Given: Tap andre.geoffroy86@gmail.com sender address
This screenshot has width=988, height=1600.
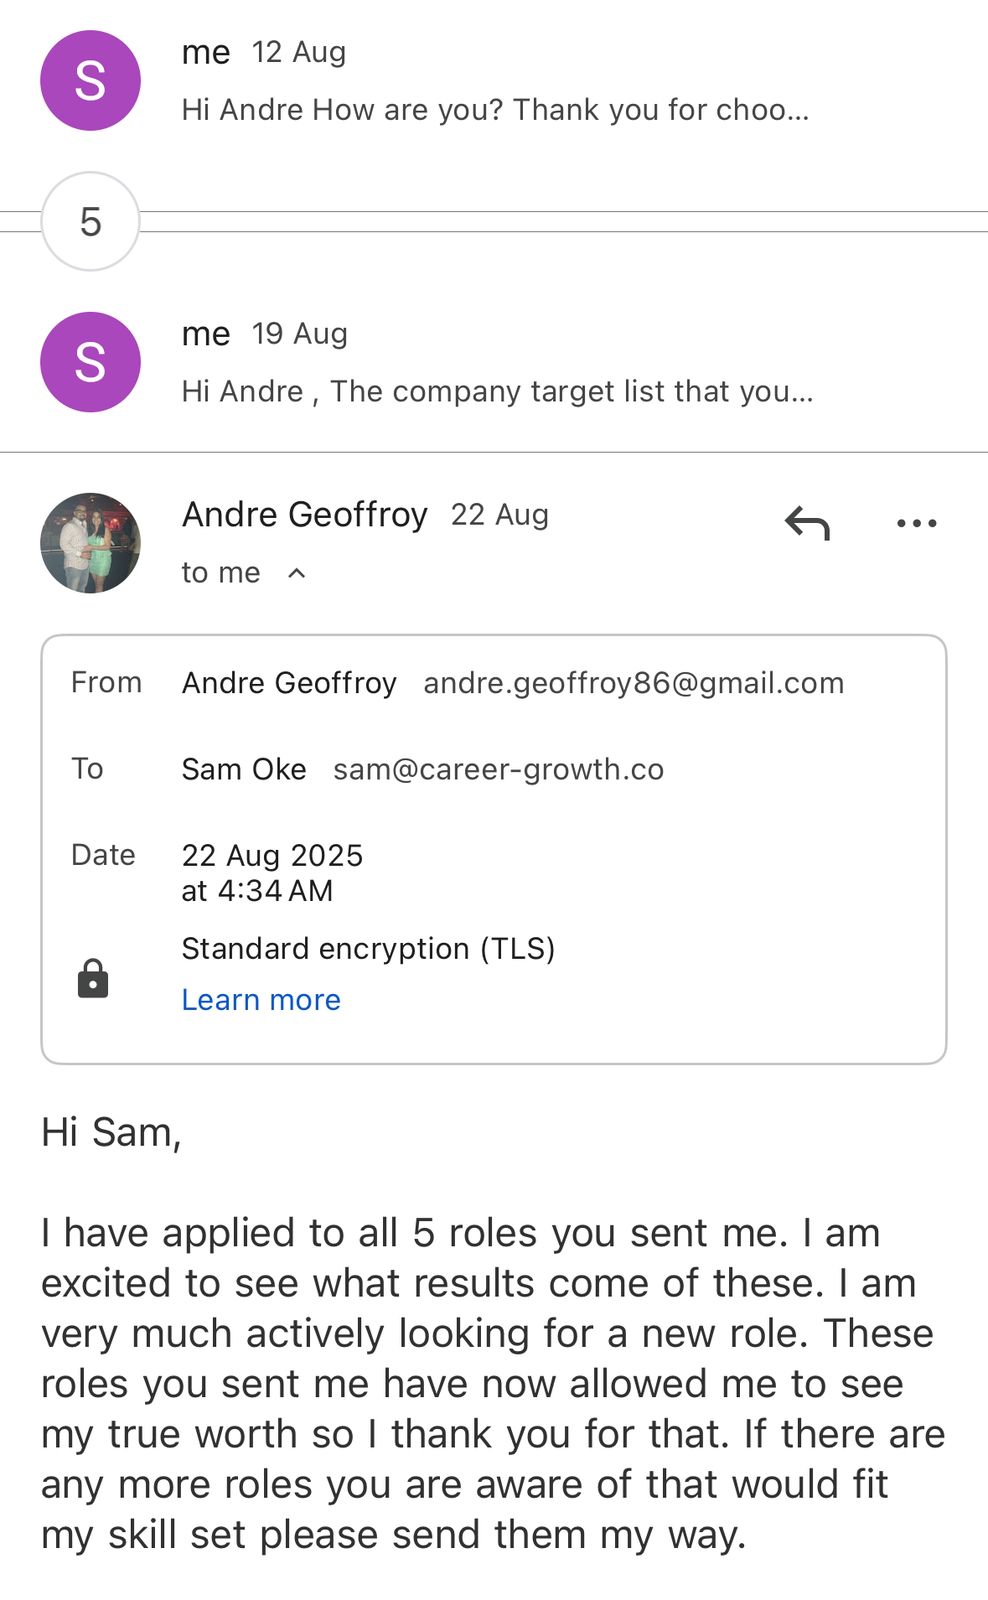Looking at the screenshot, I should [633, 683].
